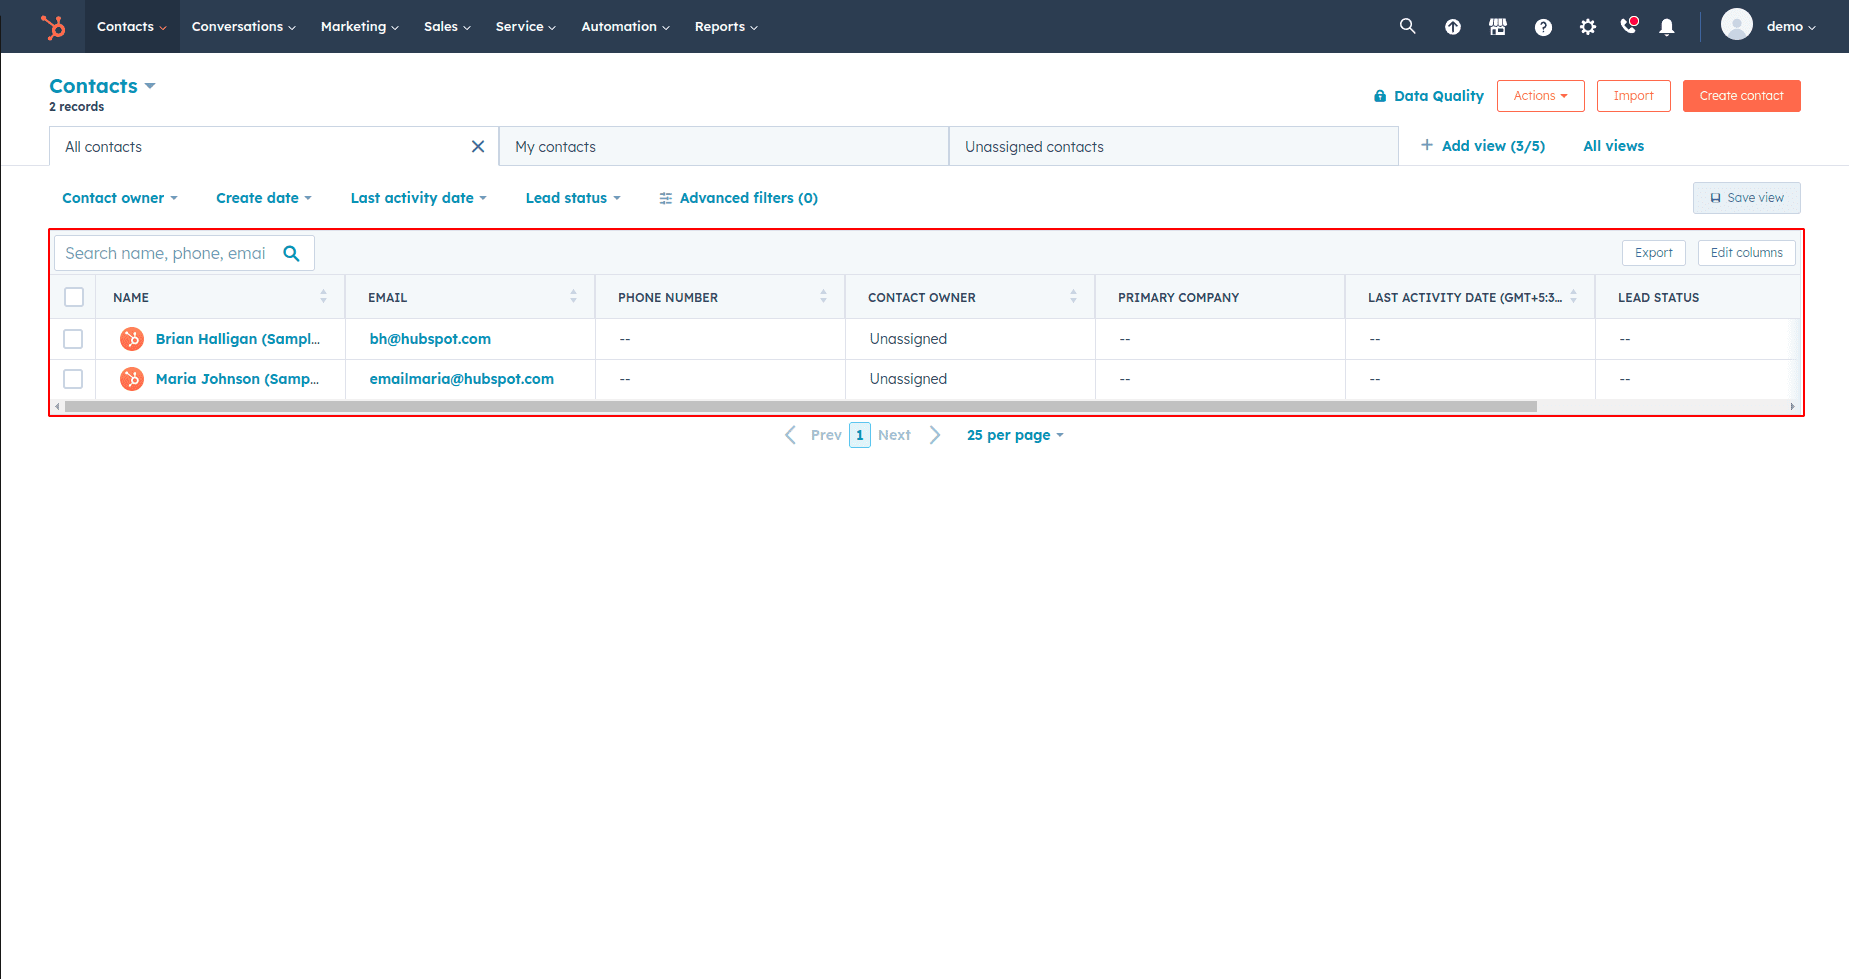Open the search magnifier in top bar

[x=1407, y=26]
